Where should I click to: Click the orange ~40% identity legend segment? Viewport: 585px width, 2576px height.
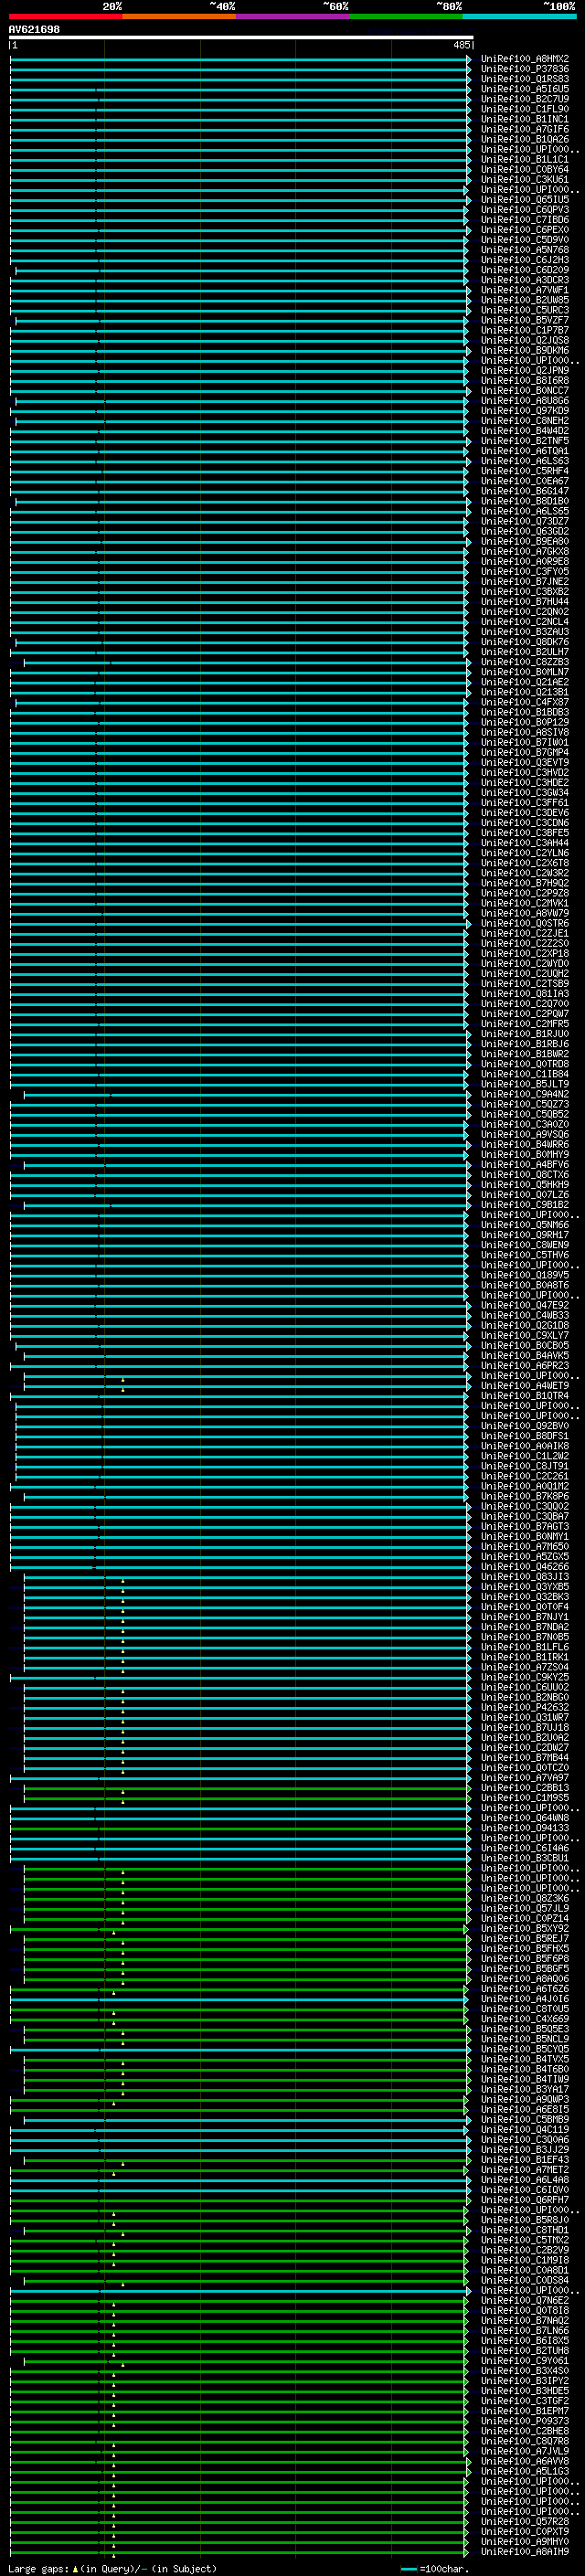tap(179, 16)
